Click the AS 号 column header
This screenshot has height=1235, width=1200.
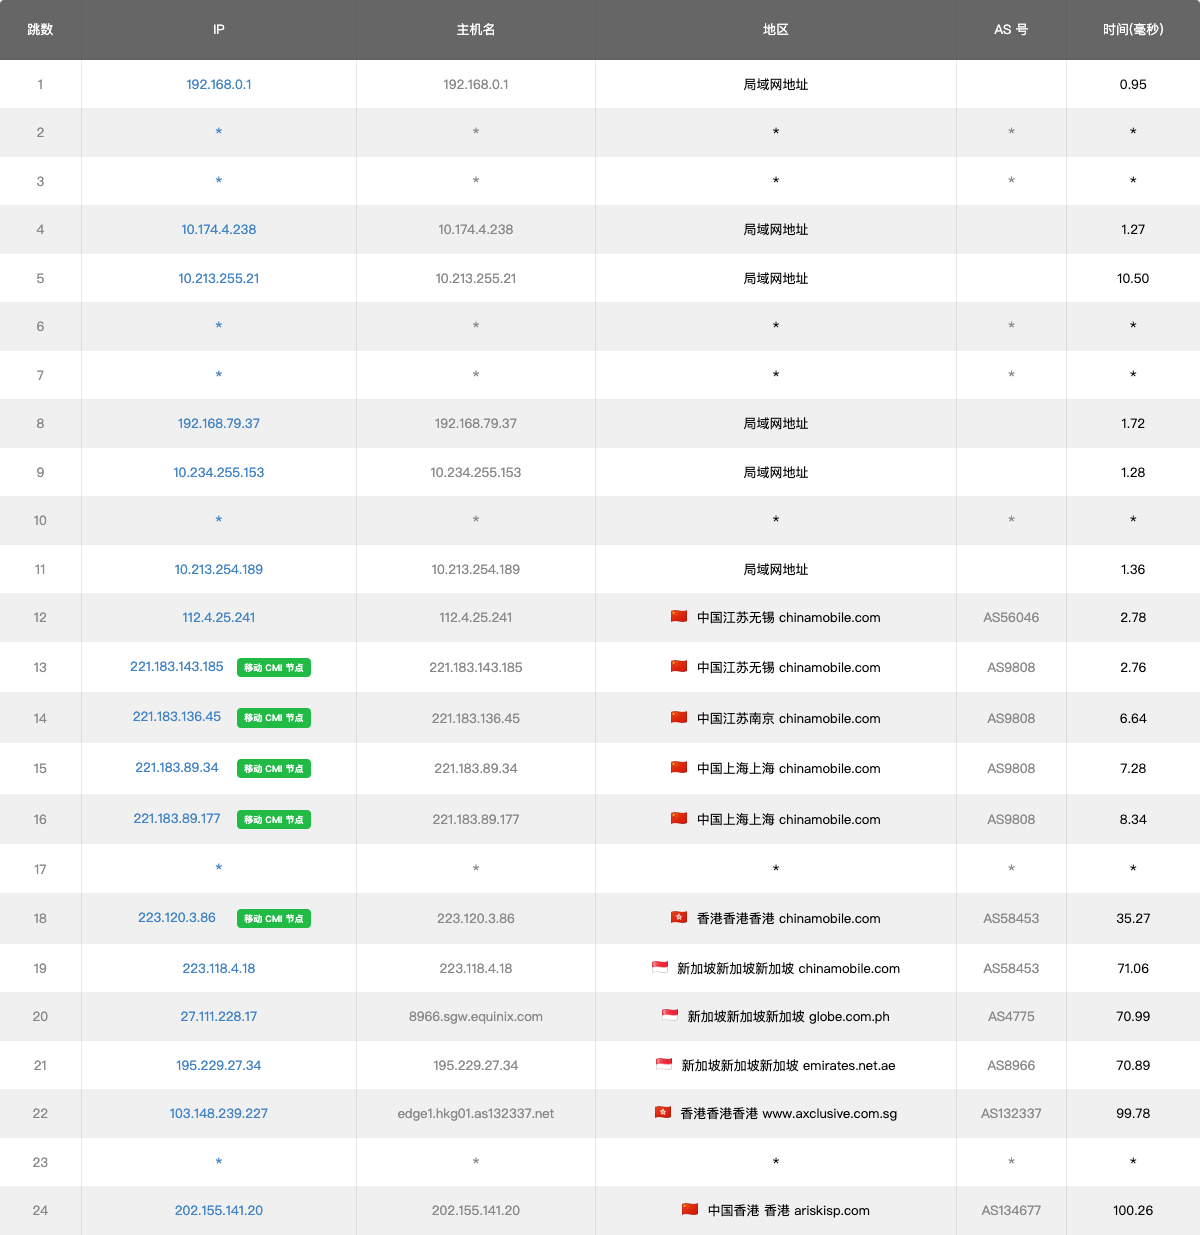[x=1011, y=29]
